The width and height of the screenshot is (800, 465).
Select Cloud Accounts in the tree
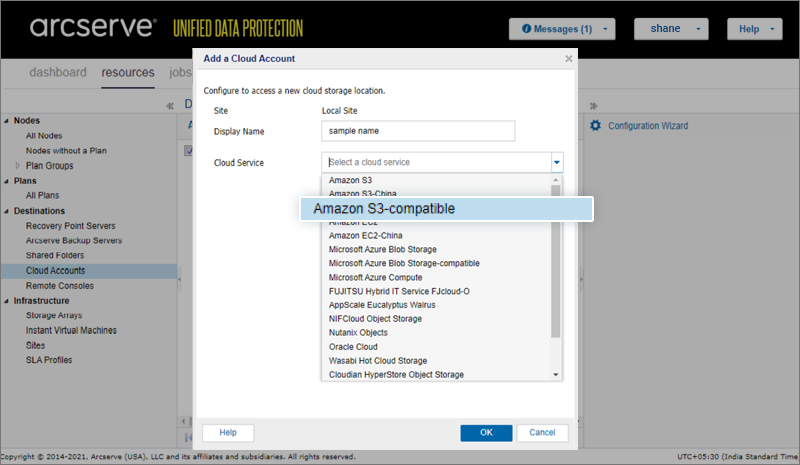click(x=56, y=271)
